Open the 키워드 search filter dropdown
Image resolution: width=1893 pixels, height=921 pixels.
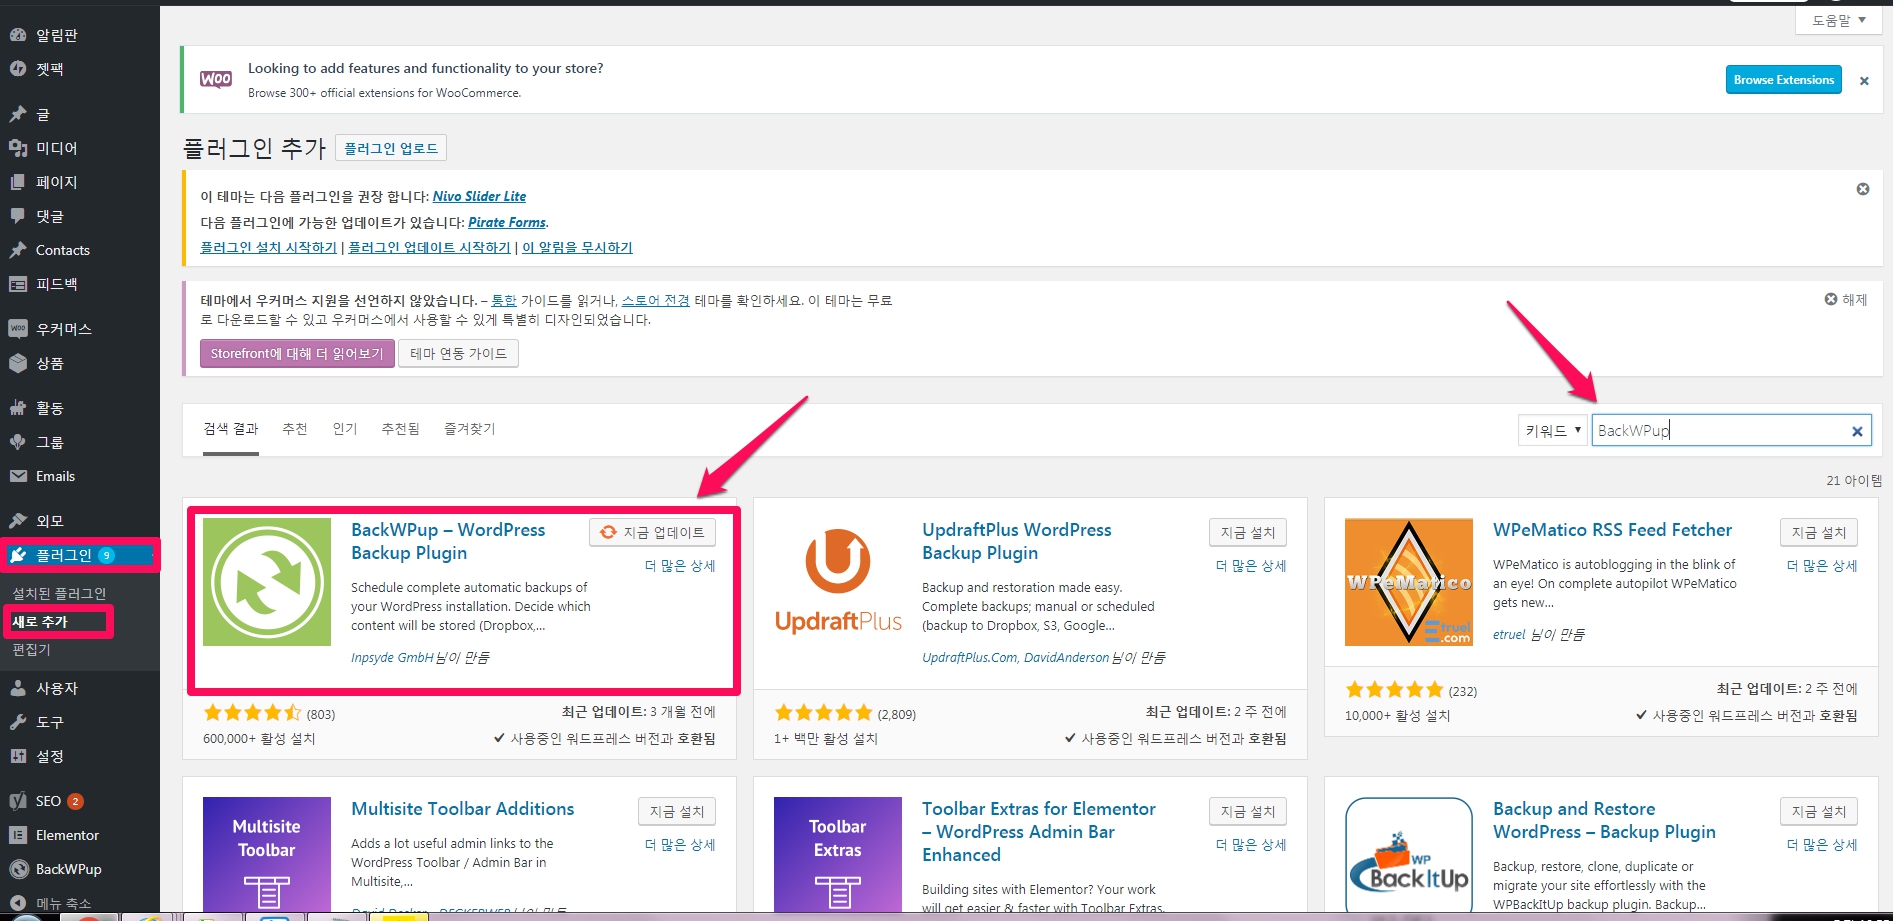pyautogui.click(x=1551, y=430)
